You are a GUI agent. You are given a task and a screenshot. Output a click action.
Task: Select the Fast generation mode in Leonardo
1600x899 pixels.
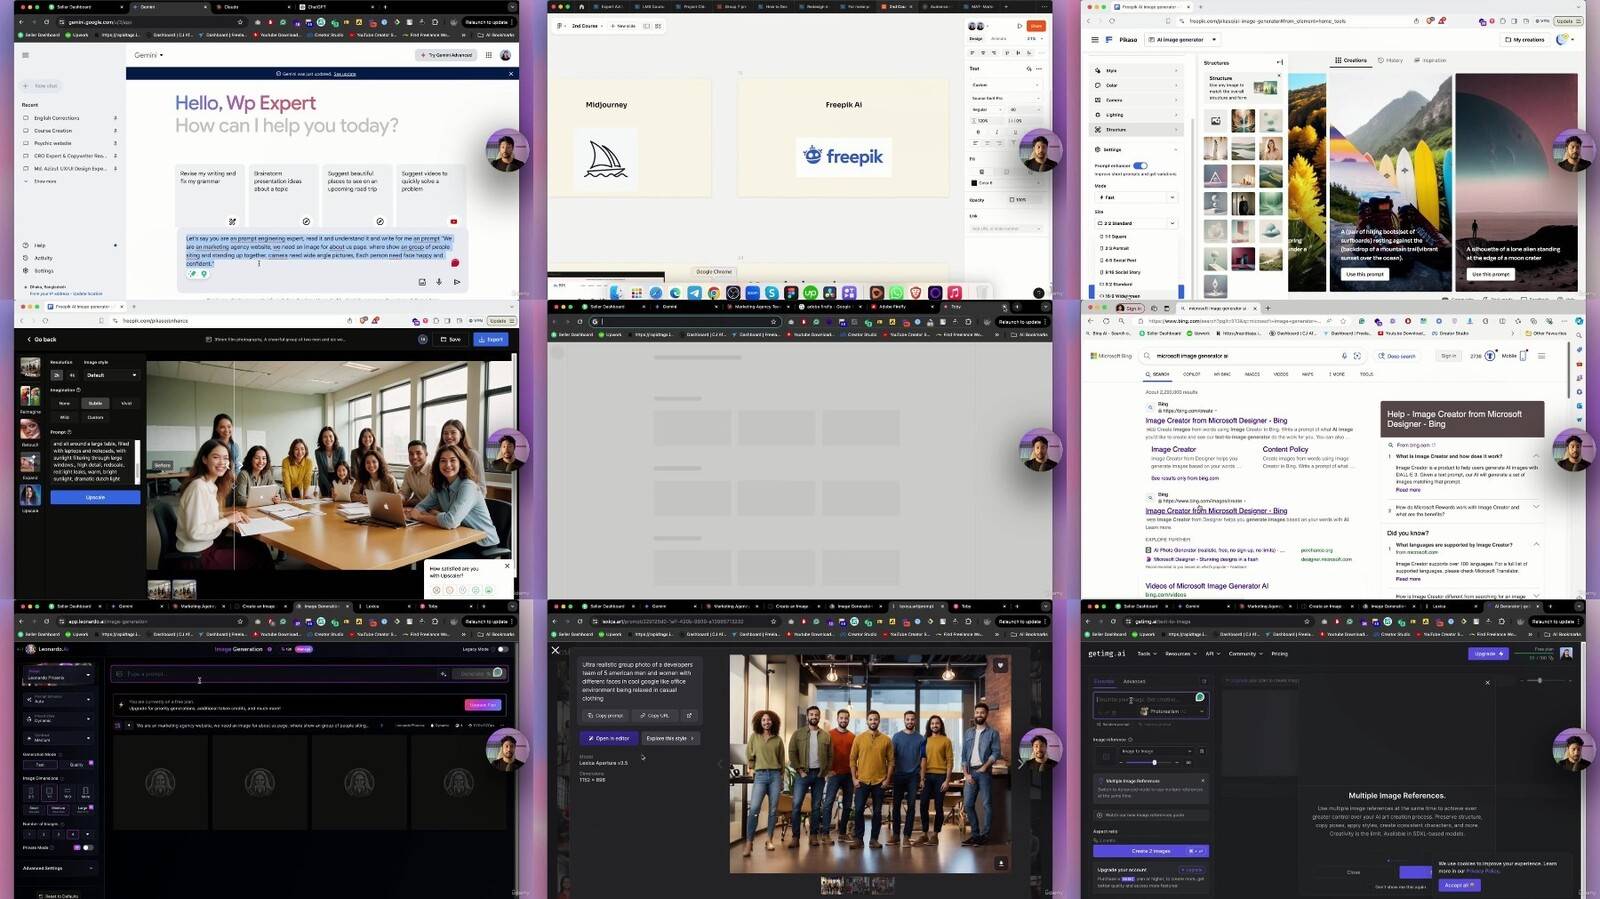40,765
